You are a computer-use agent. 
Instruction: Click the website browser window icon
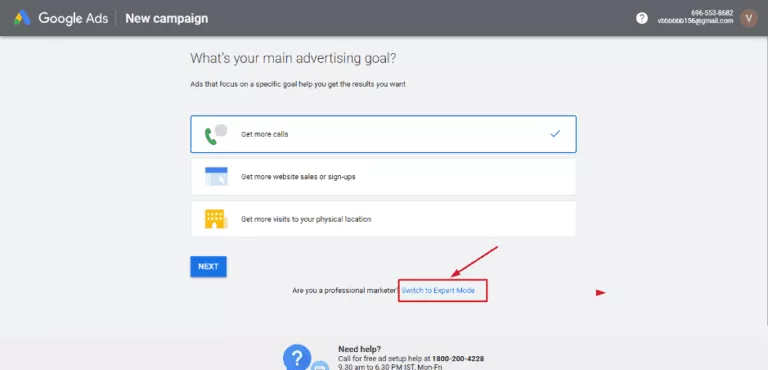coord(216,176)
